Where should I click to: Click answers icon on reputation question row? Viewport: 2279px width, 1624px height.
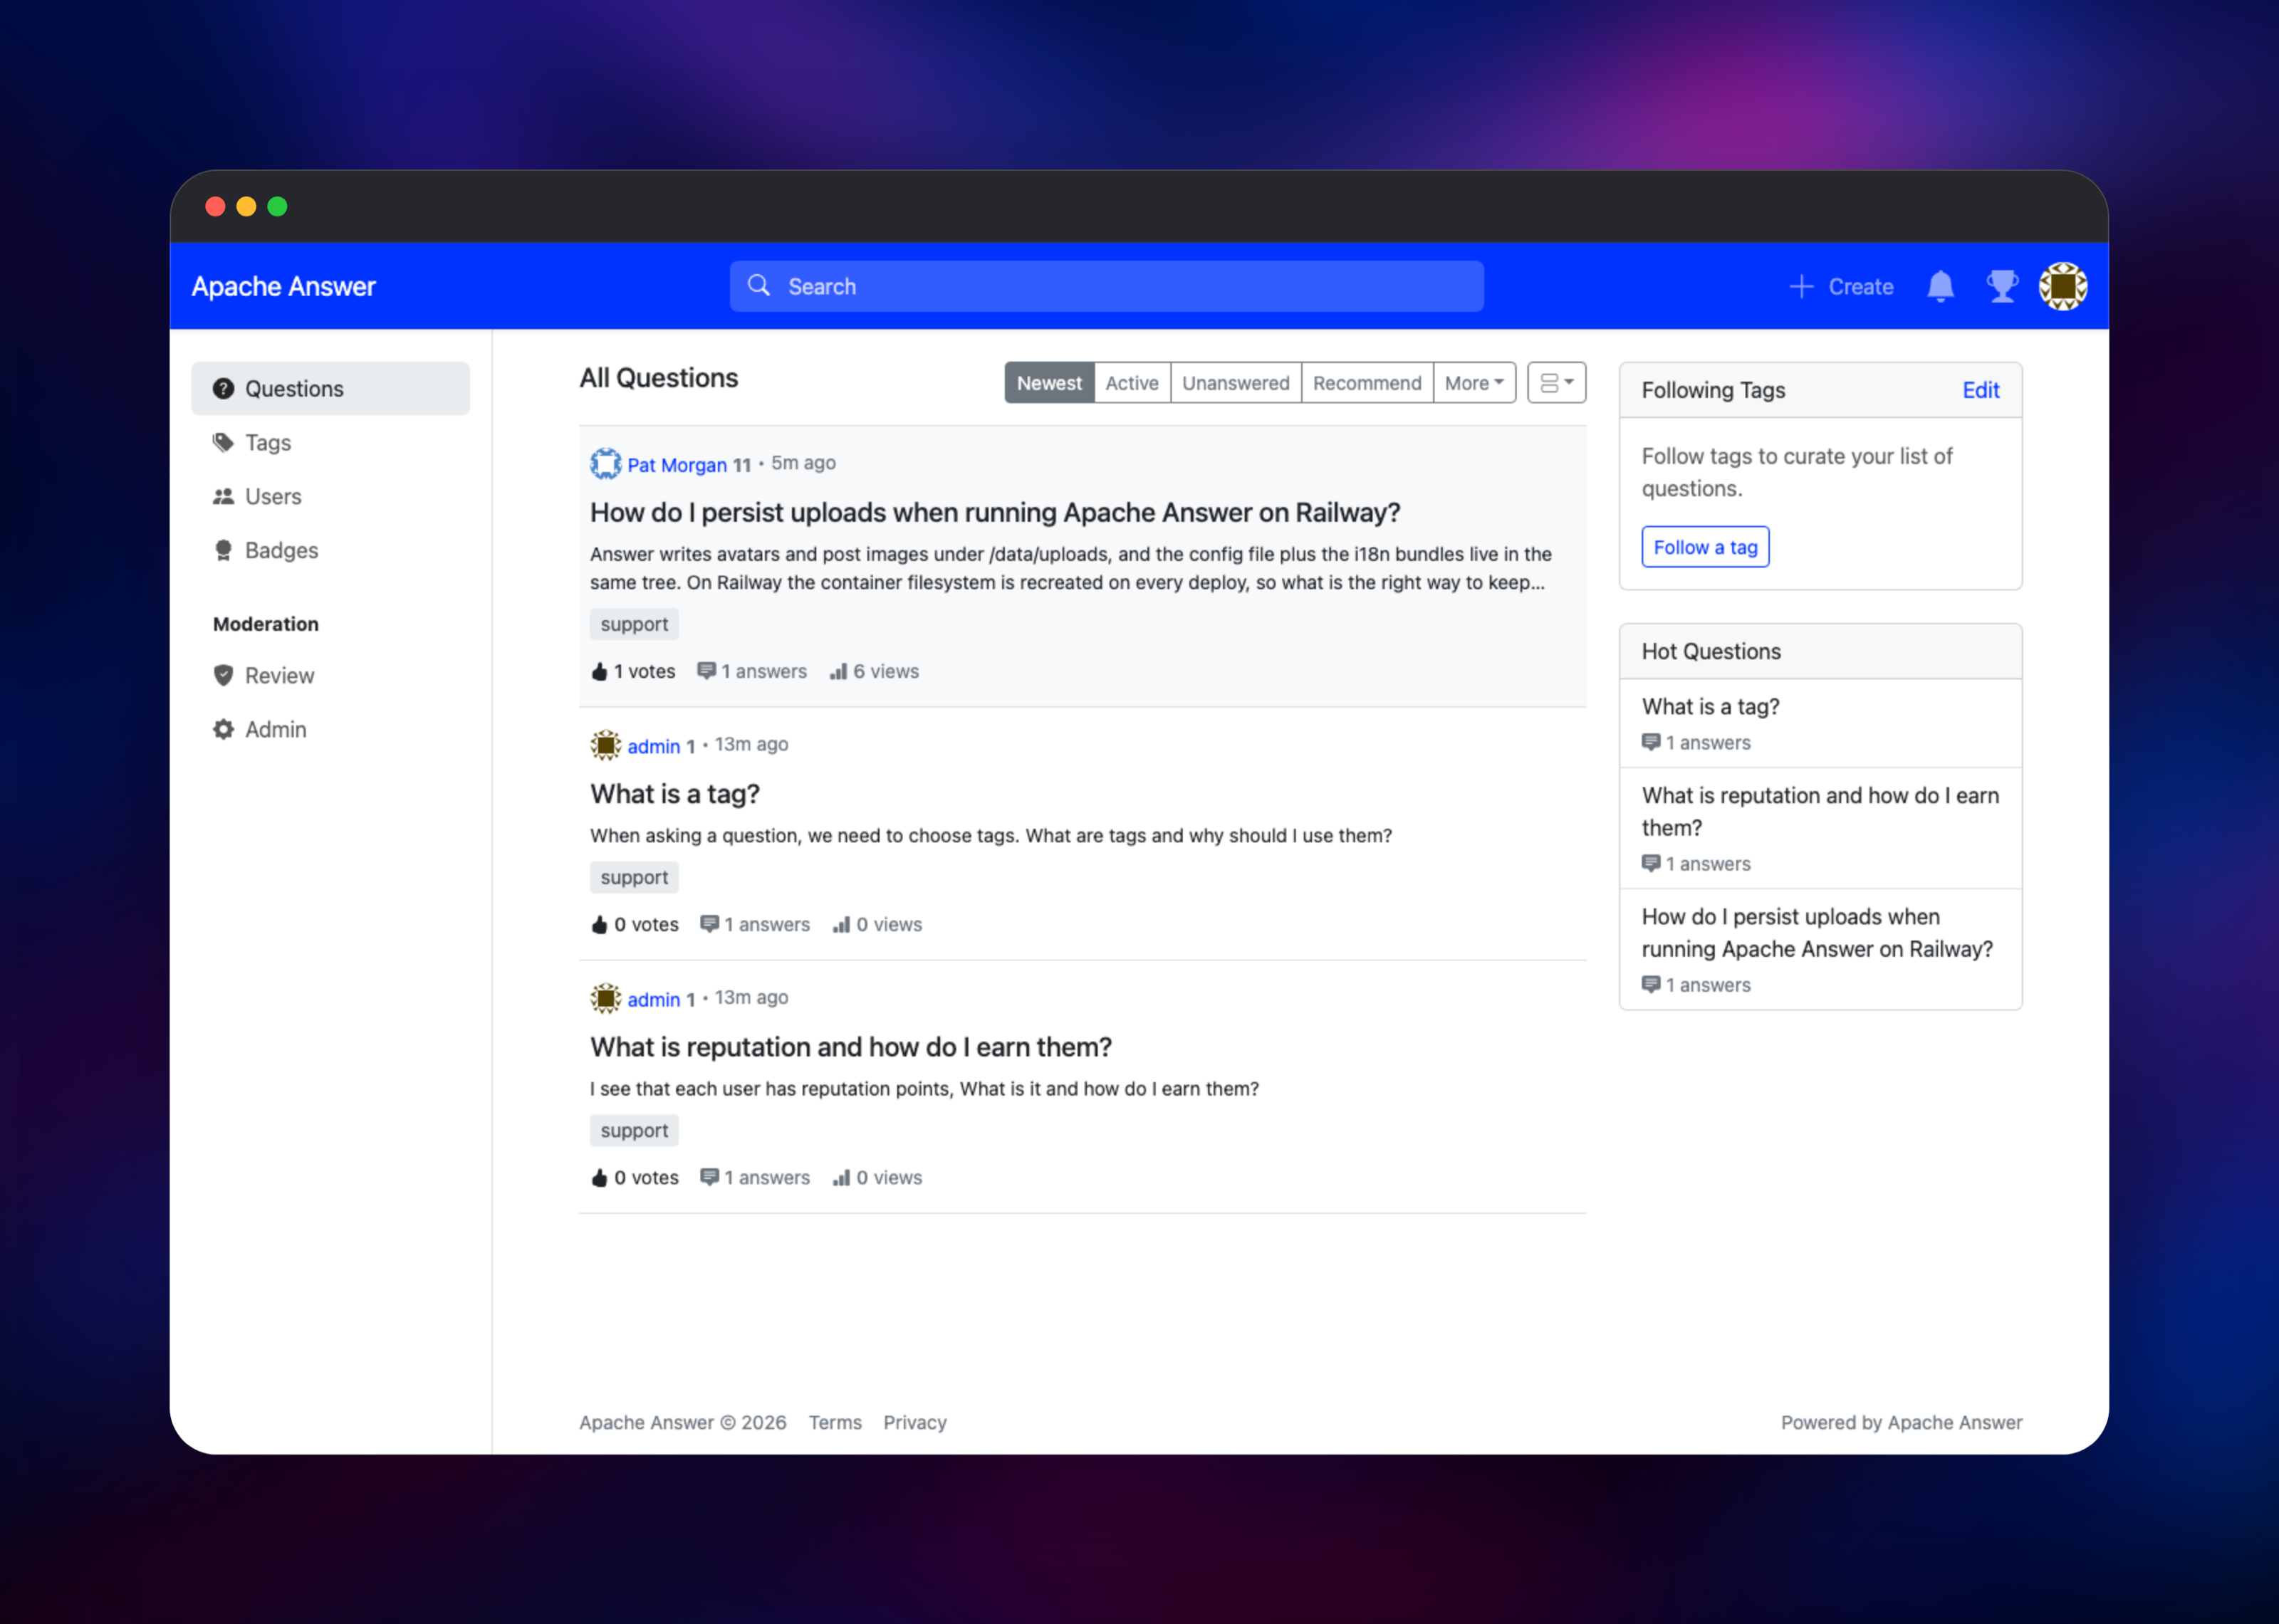[x=709, y=1177]
